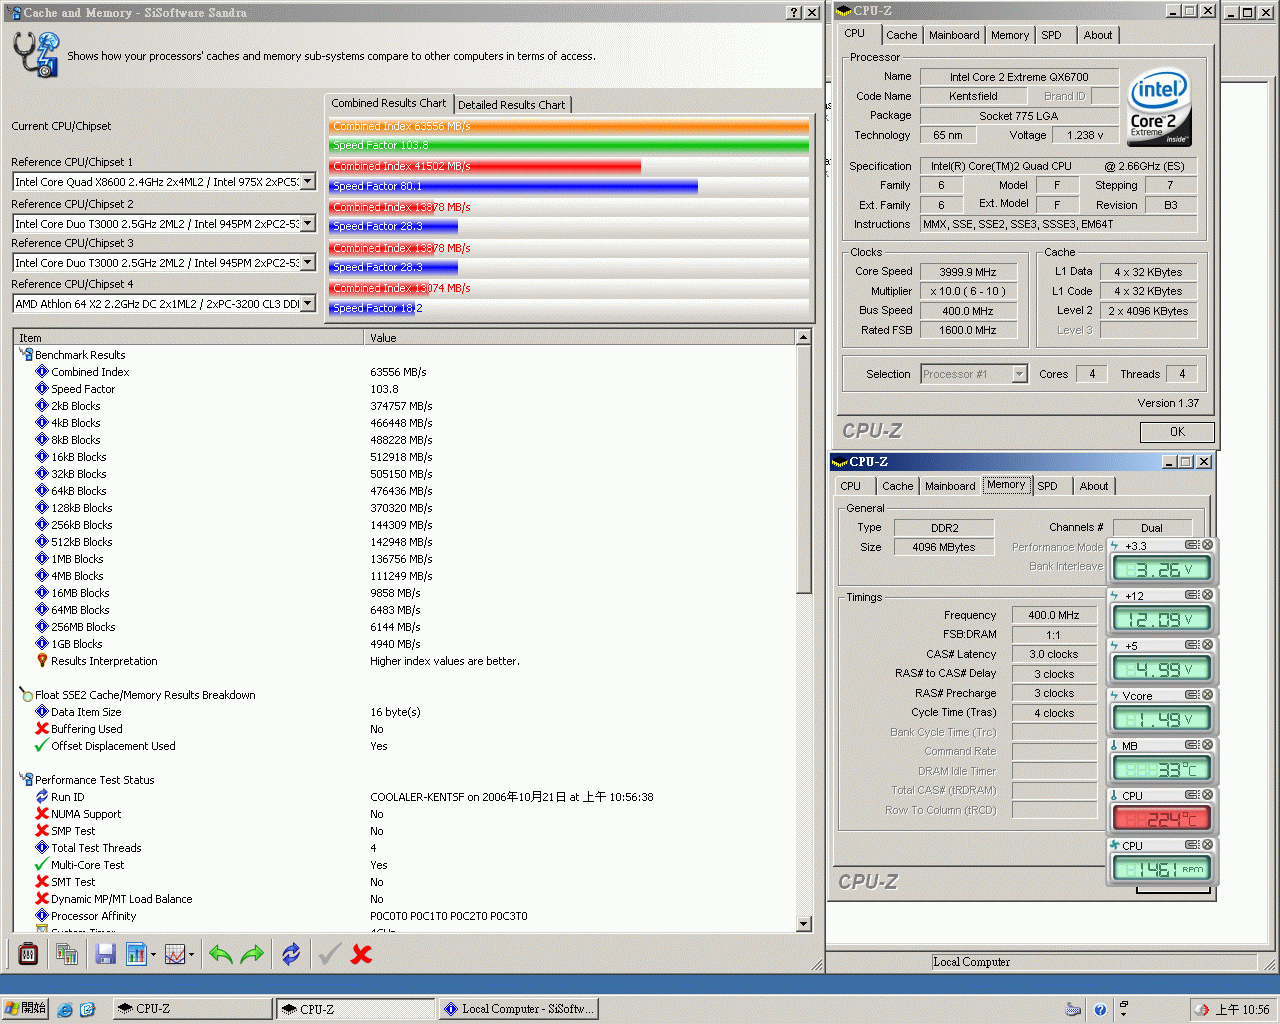Viewport: 1280px width, 1024px height.
Task: Open SPD tab in the CPU-Z processor window
Action: click(1051, 35)
